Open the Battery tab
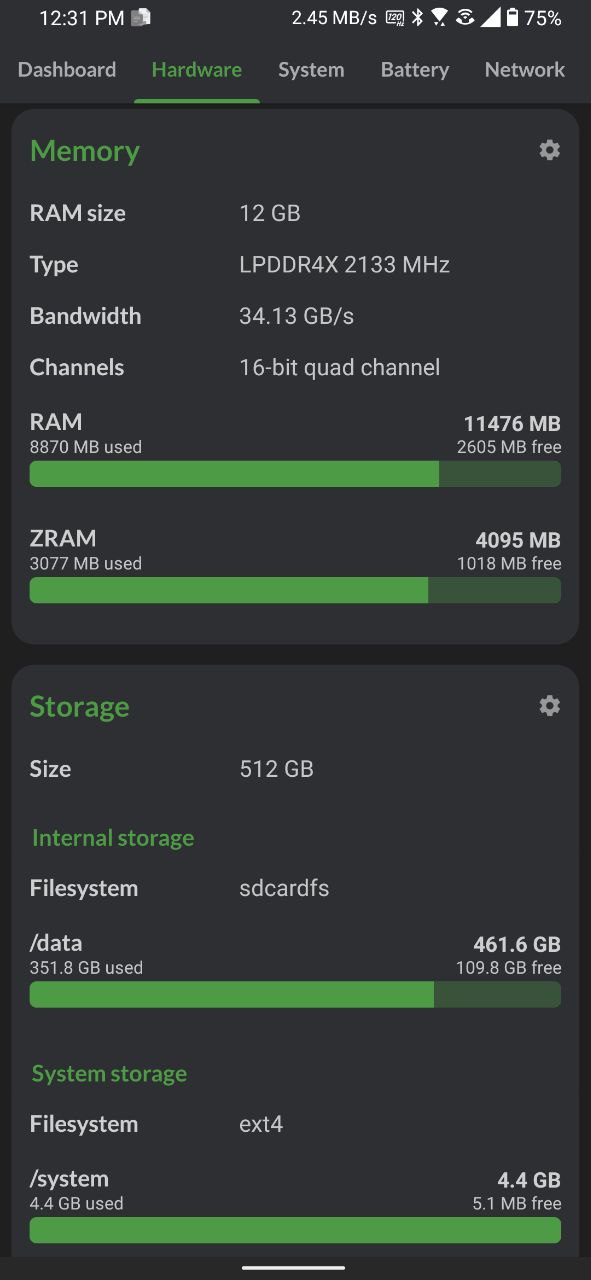 414,70
